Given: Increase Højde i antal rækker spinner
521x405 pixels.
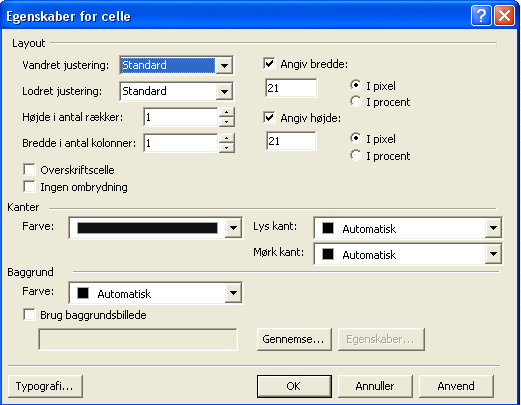Looking at the screenshot, I should (227, 112).
